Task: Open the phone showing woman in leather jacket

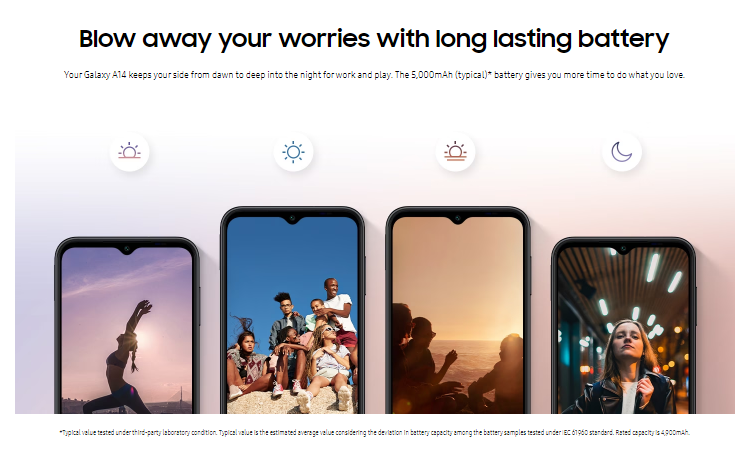Action: point(623,325)
